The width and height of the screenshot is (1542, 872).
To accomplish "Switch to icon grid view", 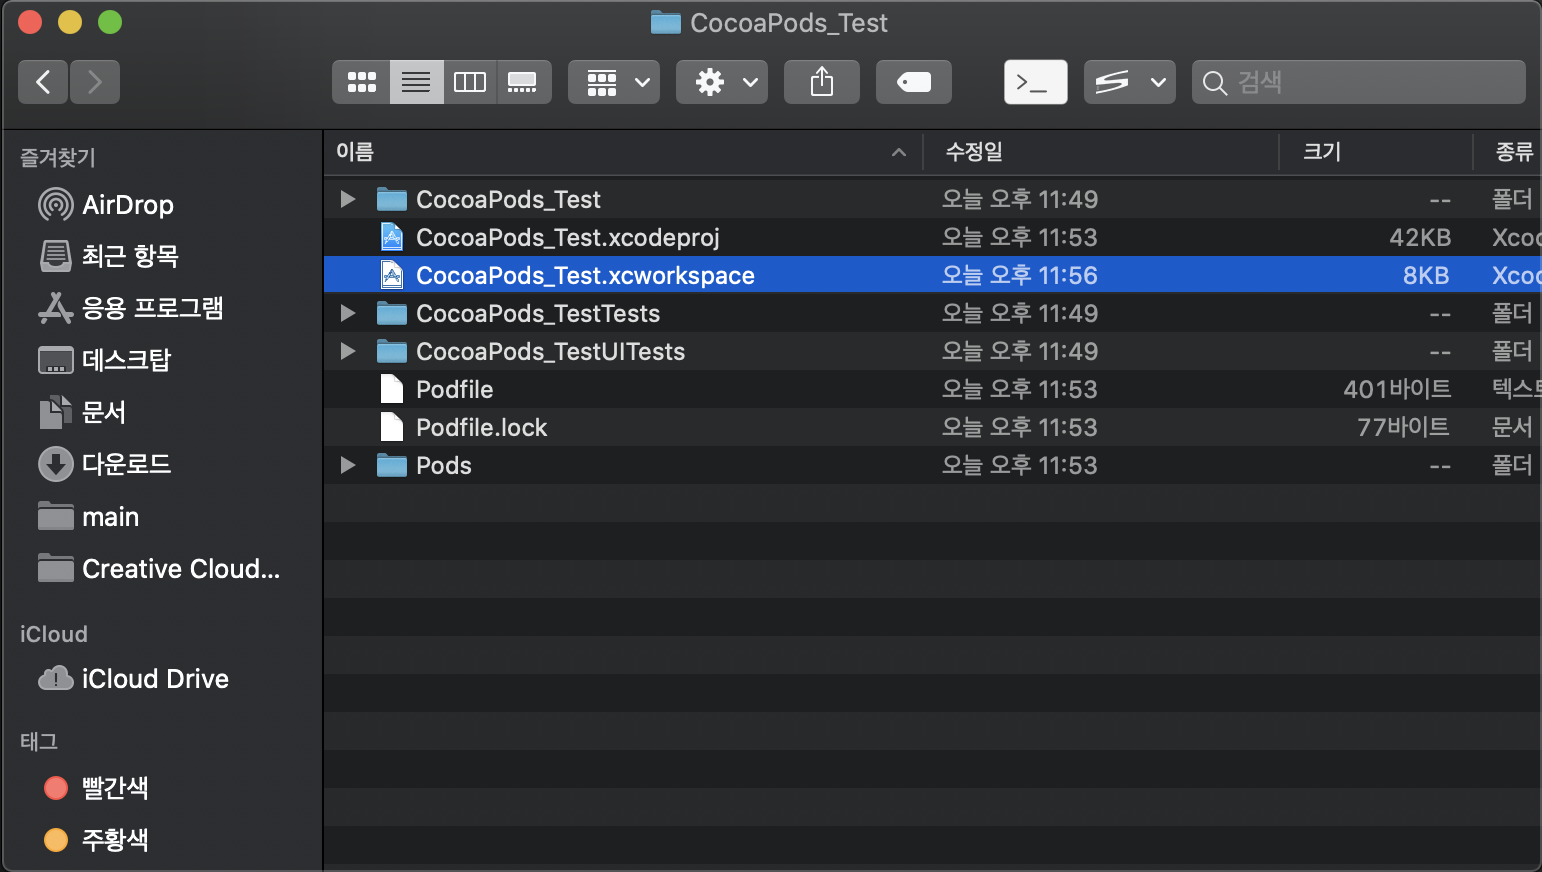I will (361, 82).
